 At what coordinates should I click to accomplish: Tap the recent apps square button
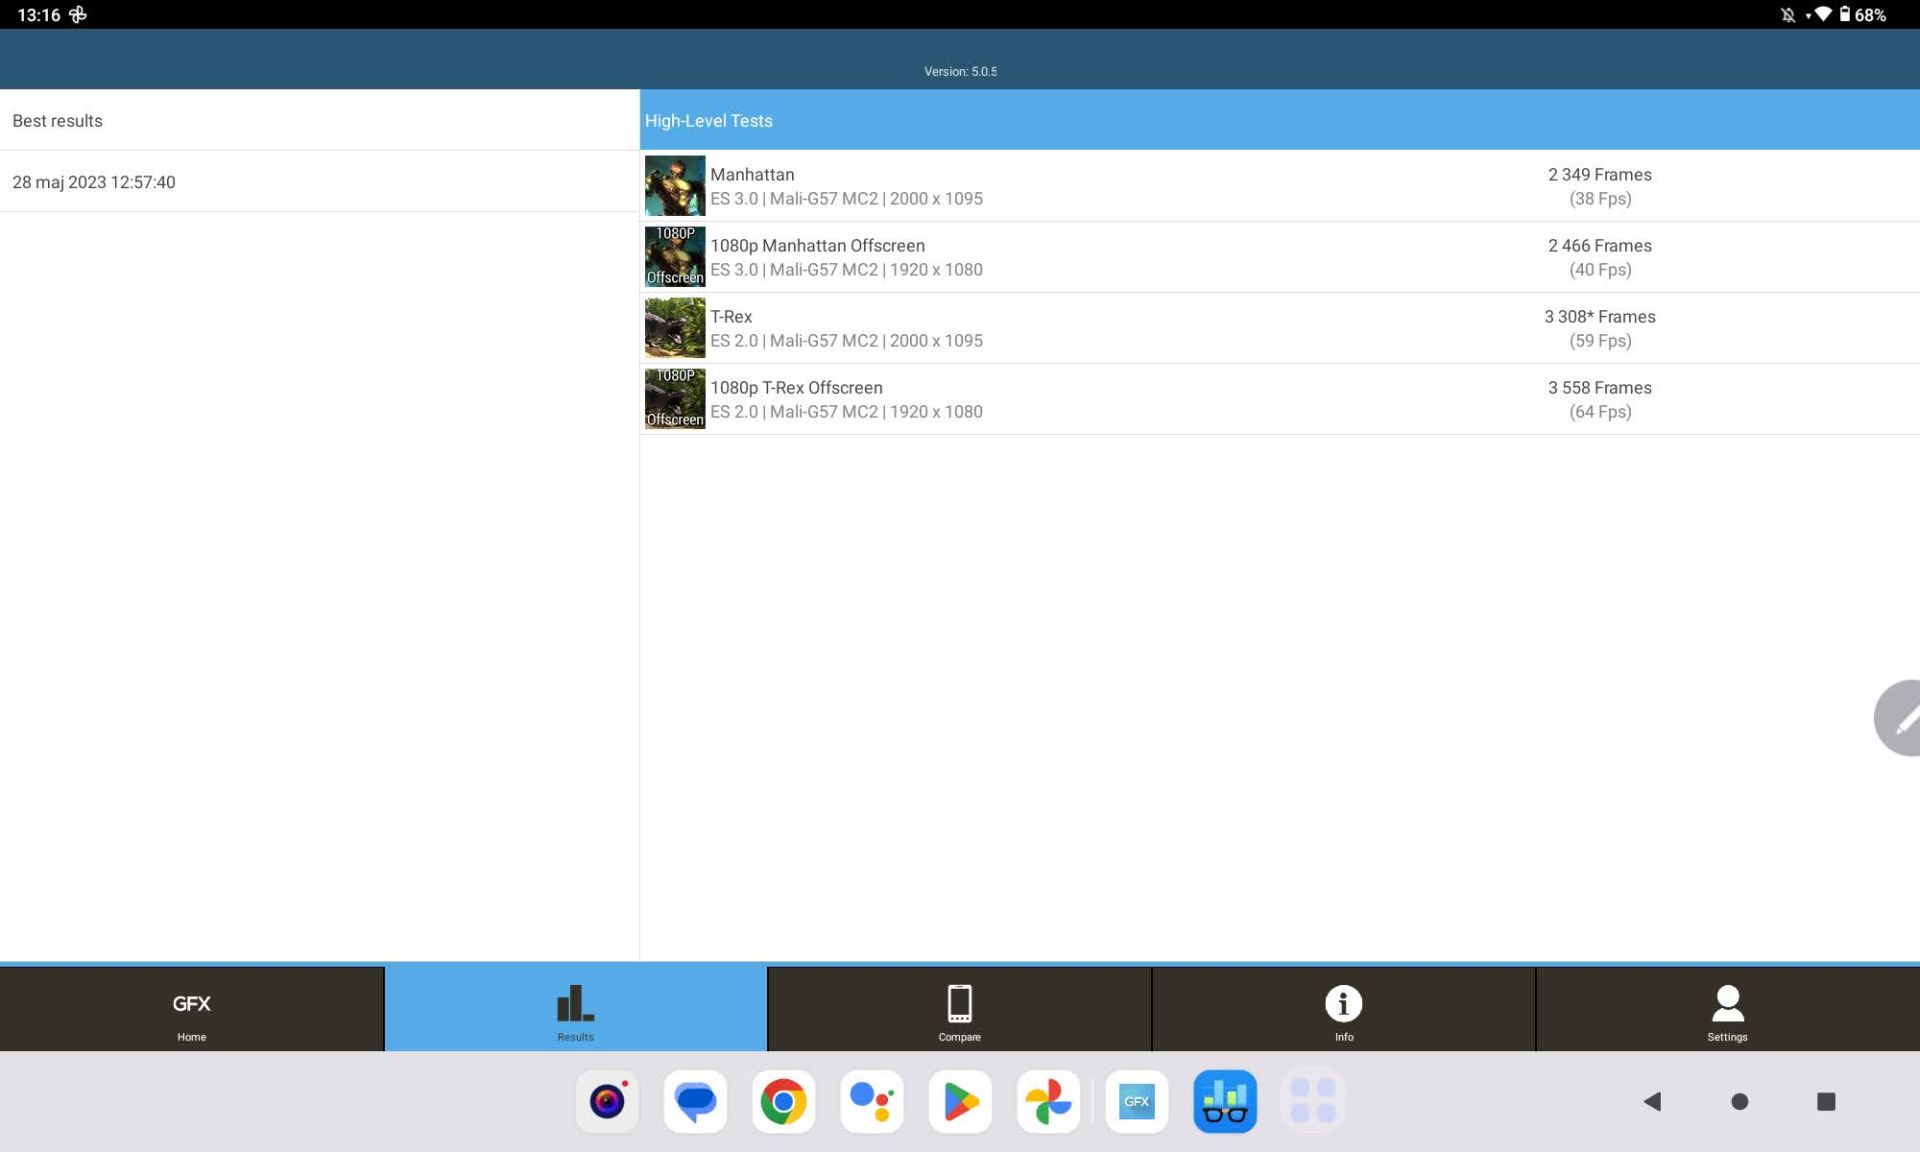(x=1826, y=1101)
